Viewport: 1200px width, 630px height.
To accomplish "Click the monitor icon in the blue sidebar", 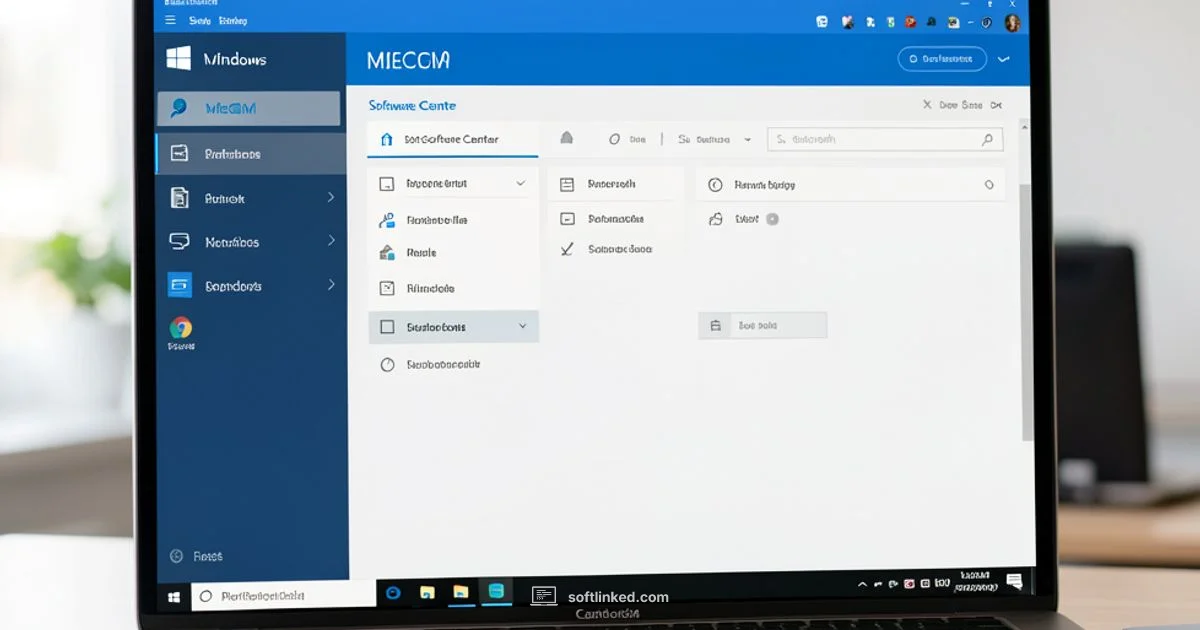I will tap(180, 242).
